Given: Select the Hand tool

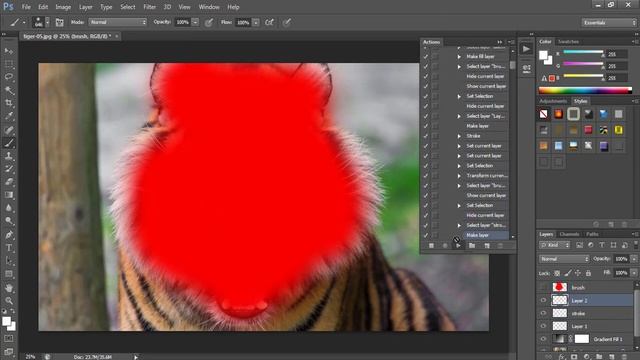Looking at the screenshot, I should [x=9, y=288].
